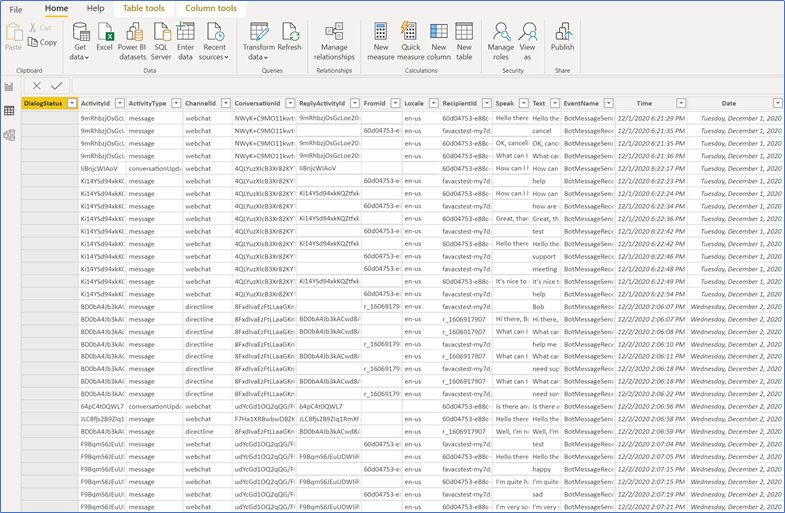The image size is (785, 513).
Task: Switch to Model view in sidebar
Action: [9, 135]
